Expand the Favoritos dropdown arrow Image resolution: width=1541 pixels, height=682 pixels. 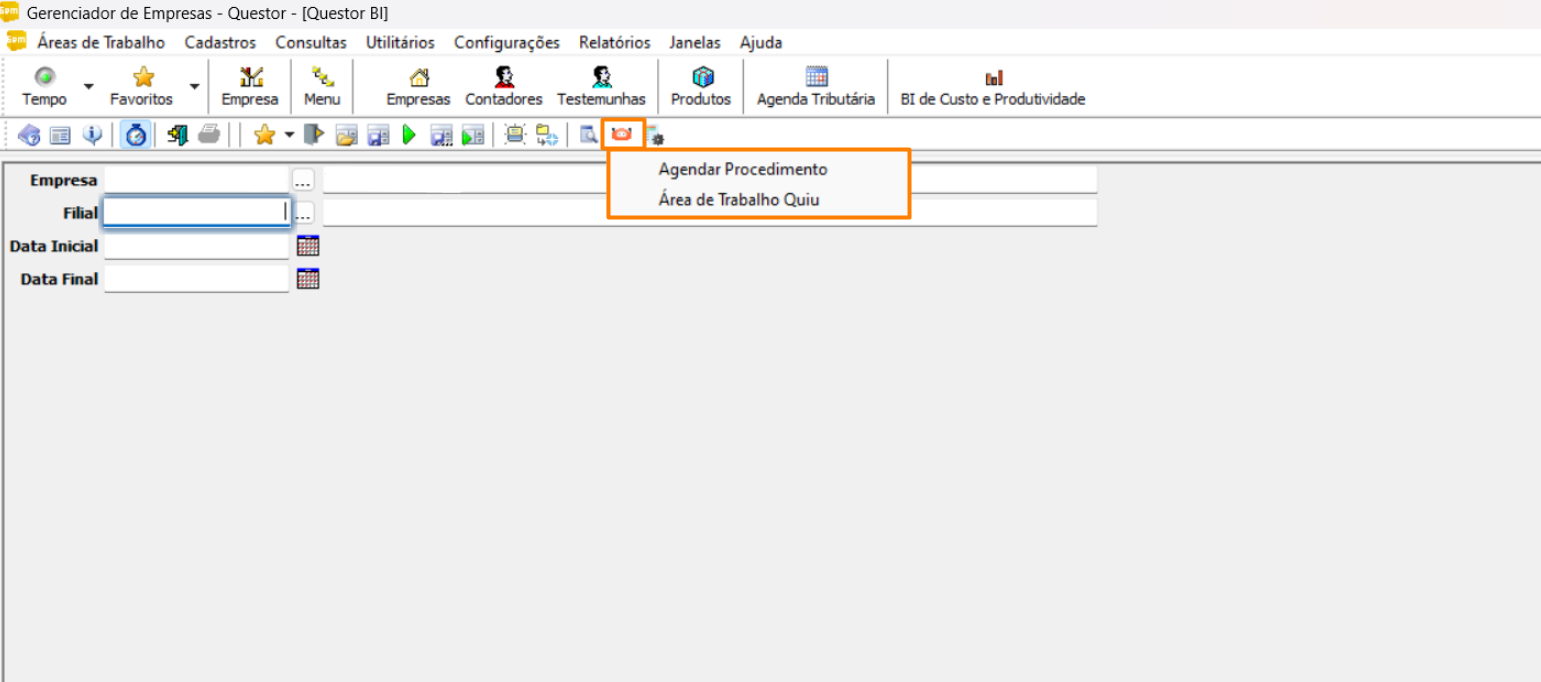click(195, 87)
